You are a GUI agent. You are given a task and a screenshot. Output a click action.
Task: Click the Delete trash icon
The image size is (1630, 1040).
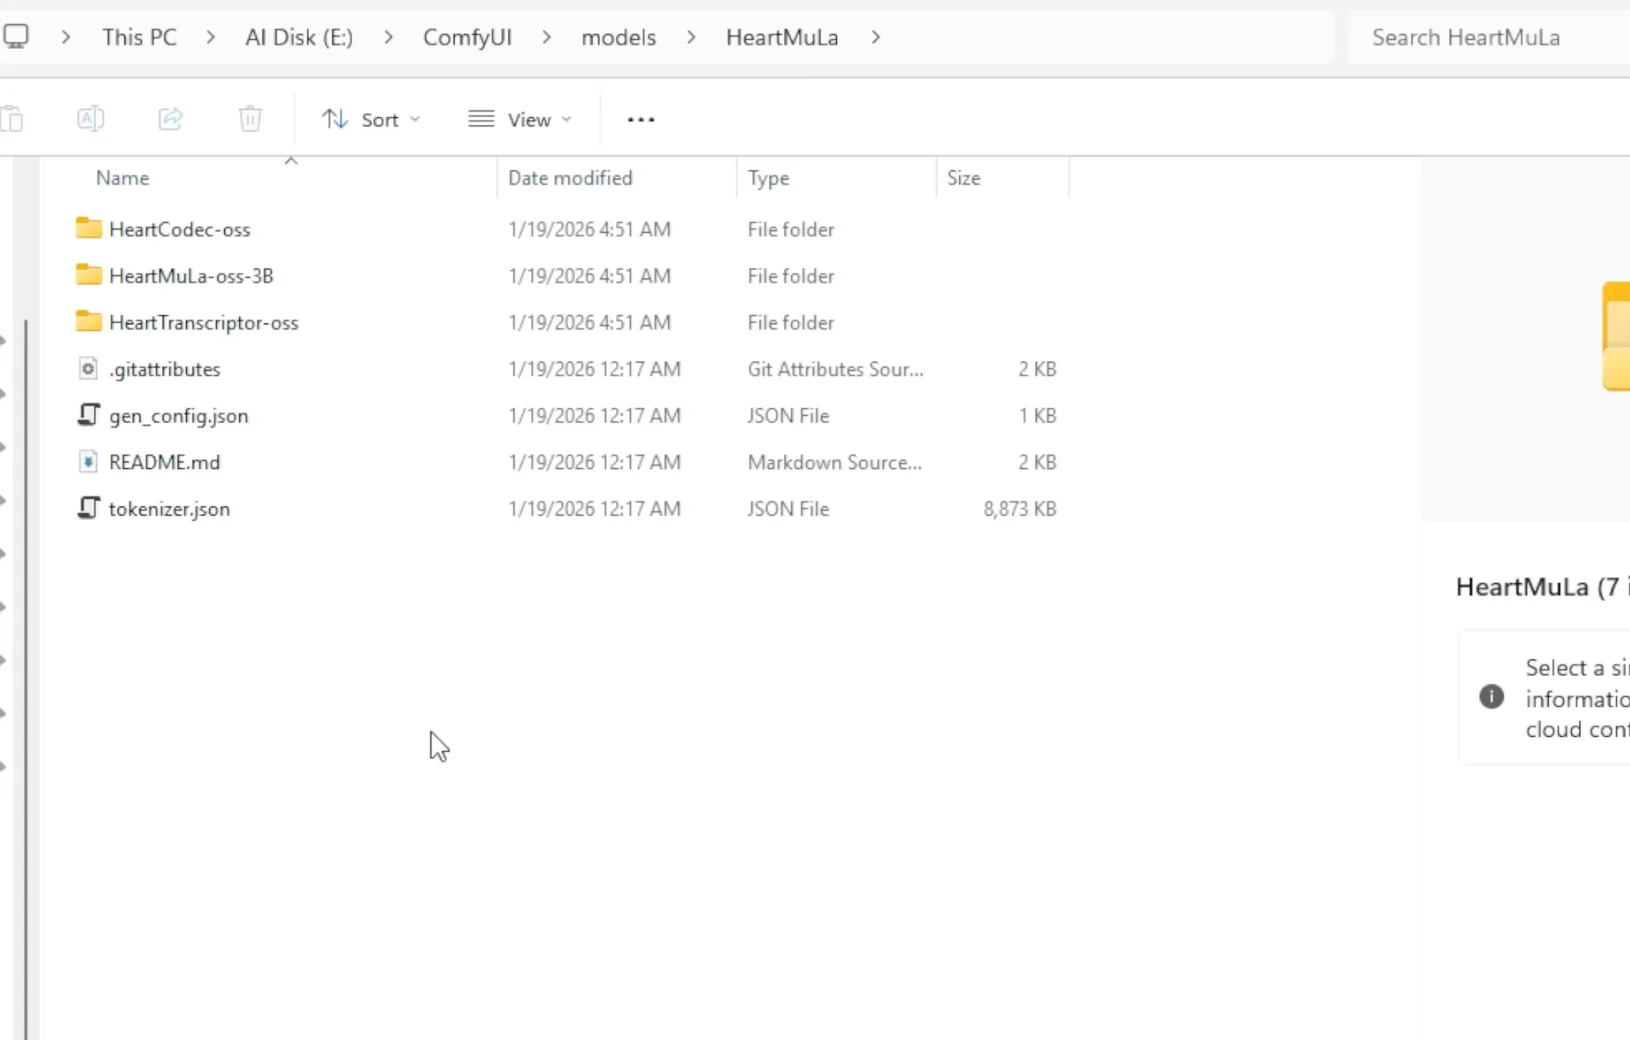(x=249, y=118)
